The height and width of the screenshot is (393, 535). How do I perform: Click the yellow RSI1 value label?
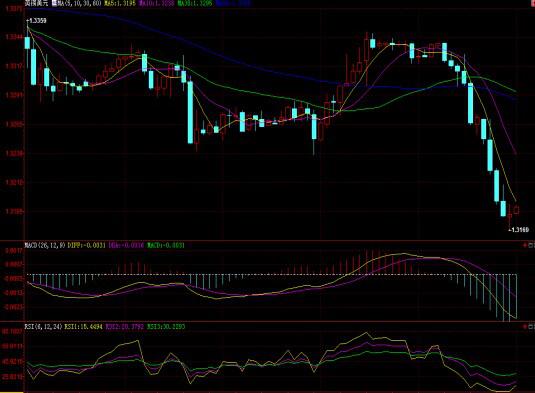click(x=83, y=326)
